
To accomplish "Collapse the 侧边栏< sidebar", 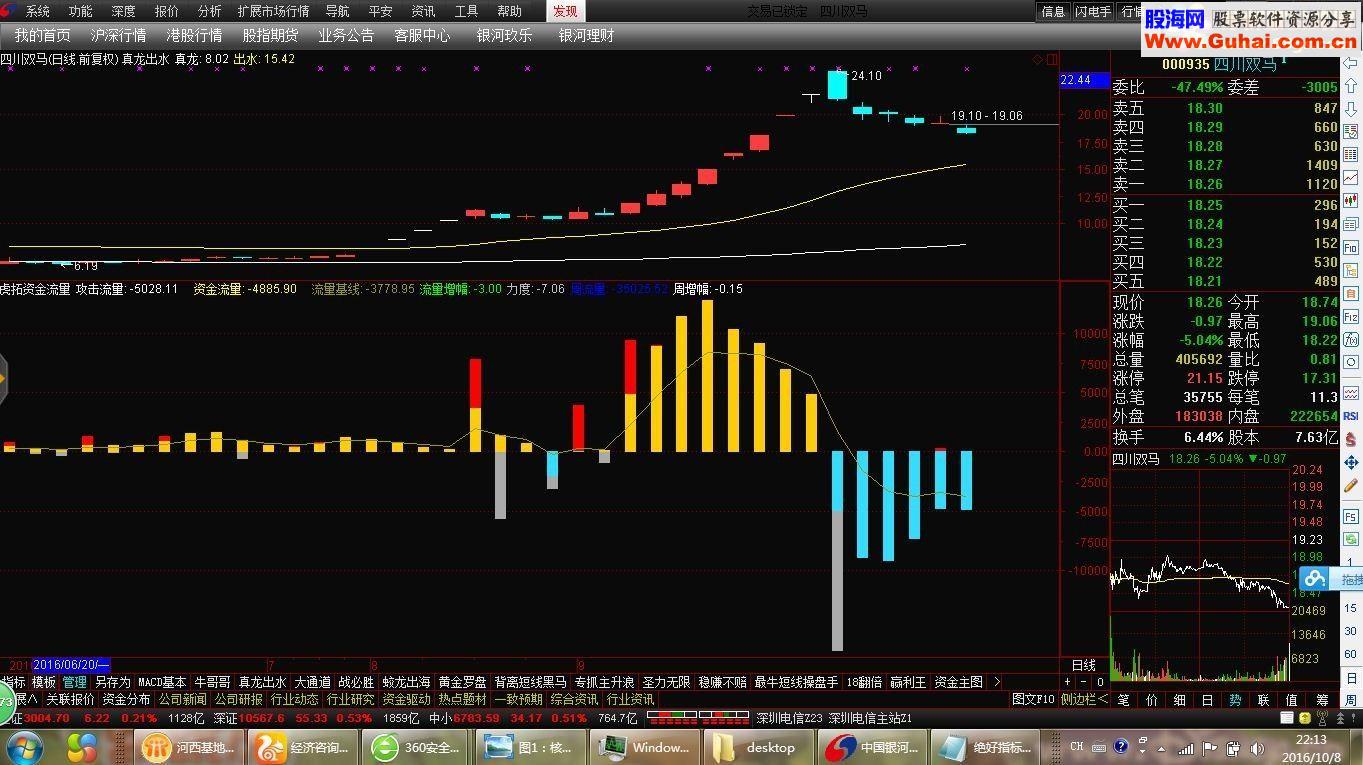I will pyautogui.click(x=1084, y=699).
